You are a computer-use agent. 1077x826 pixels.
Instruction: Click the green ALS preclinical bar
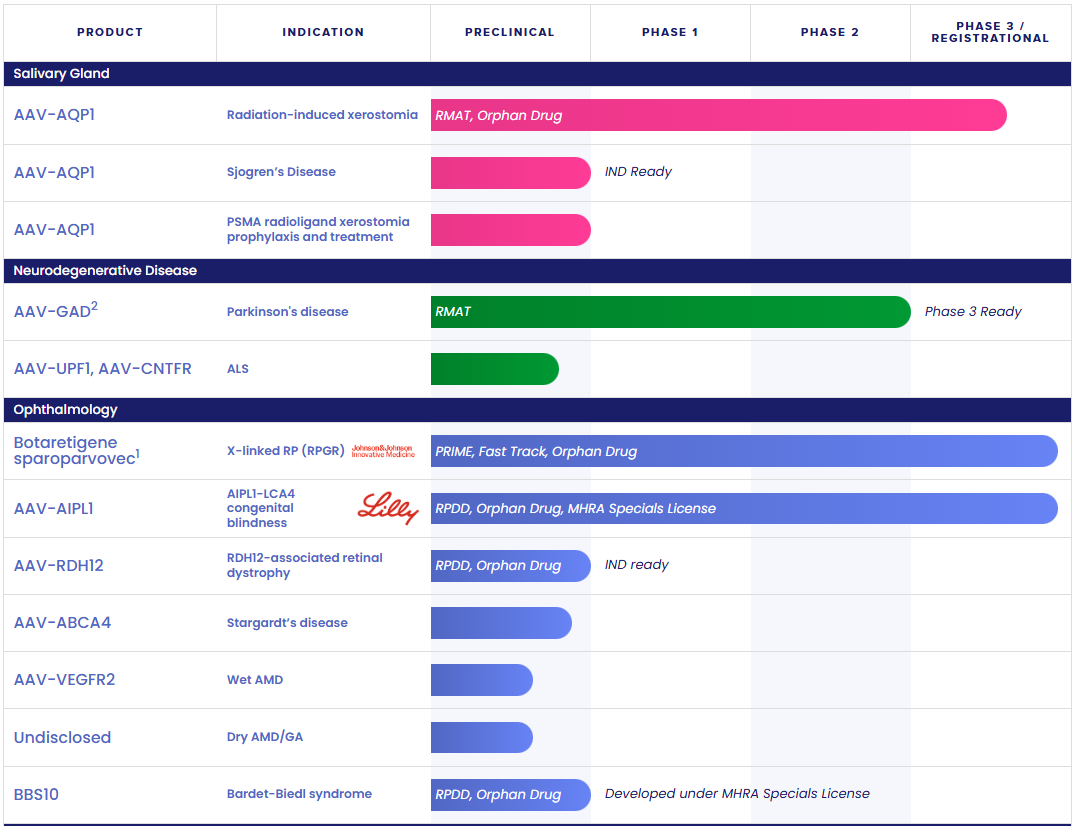point(494,369)
